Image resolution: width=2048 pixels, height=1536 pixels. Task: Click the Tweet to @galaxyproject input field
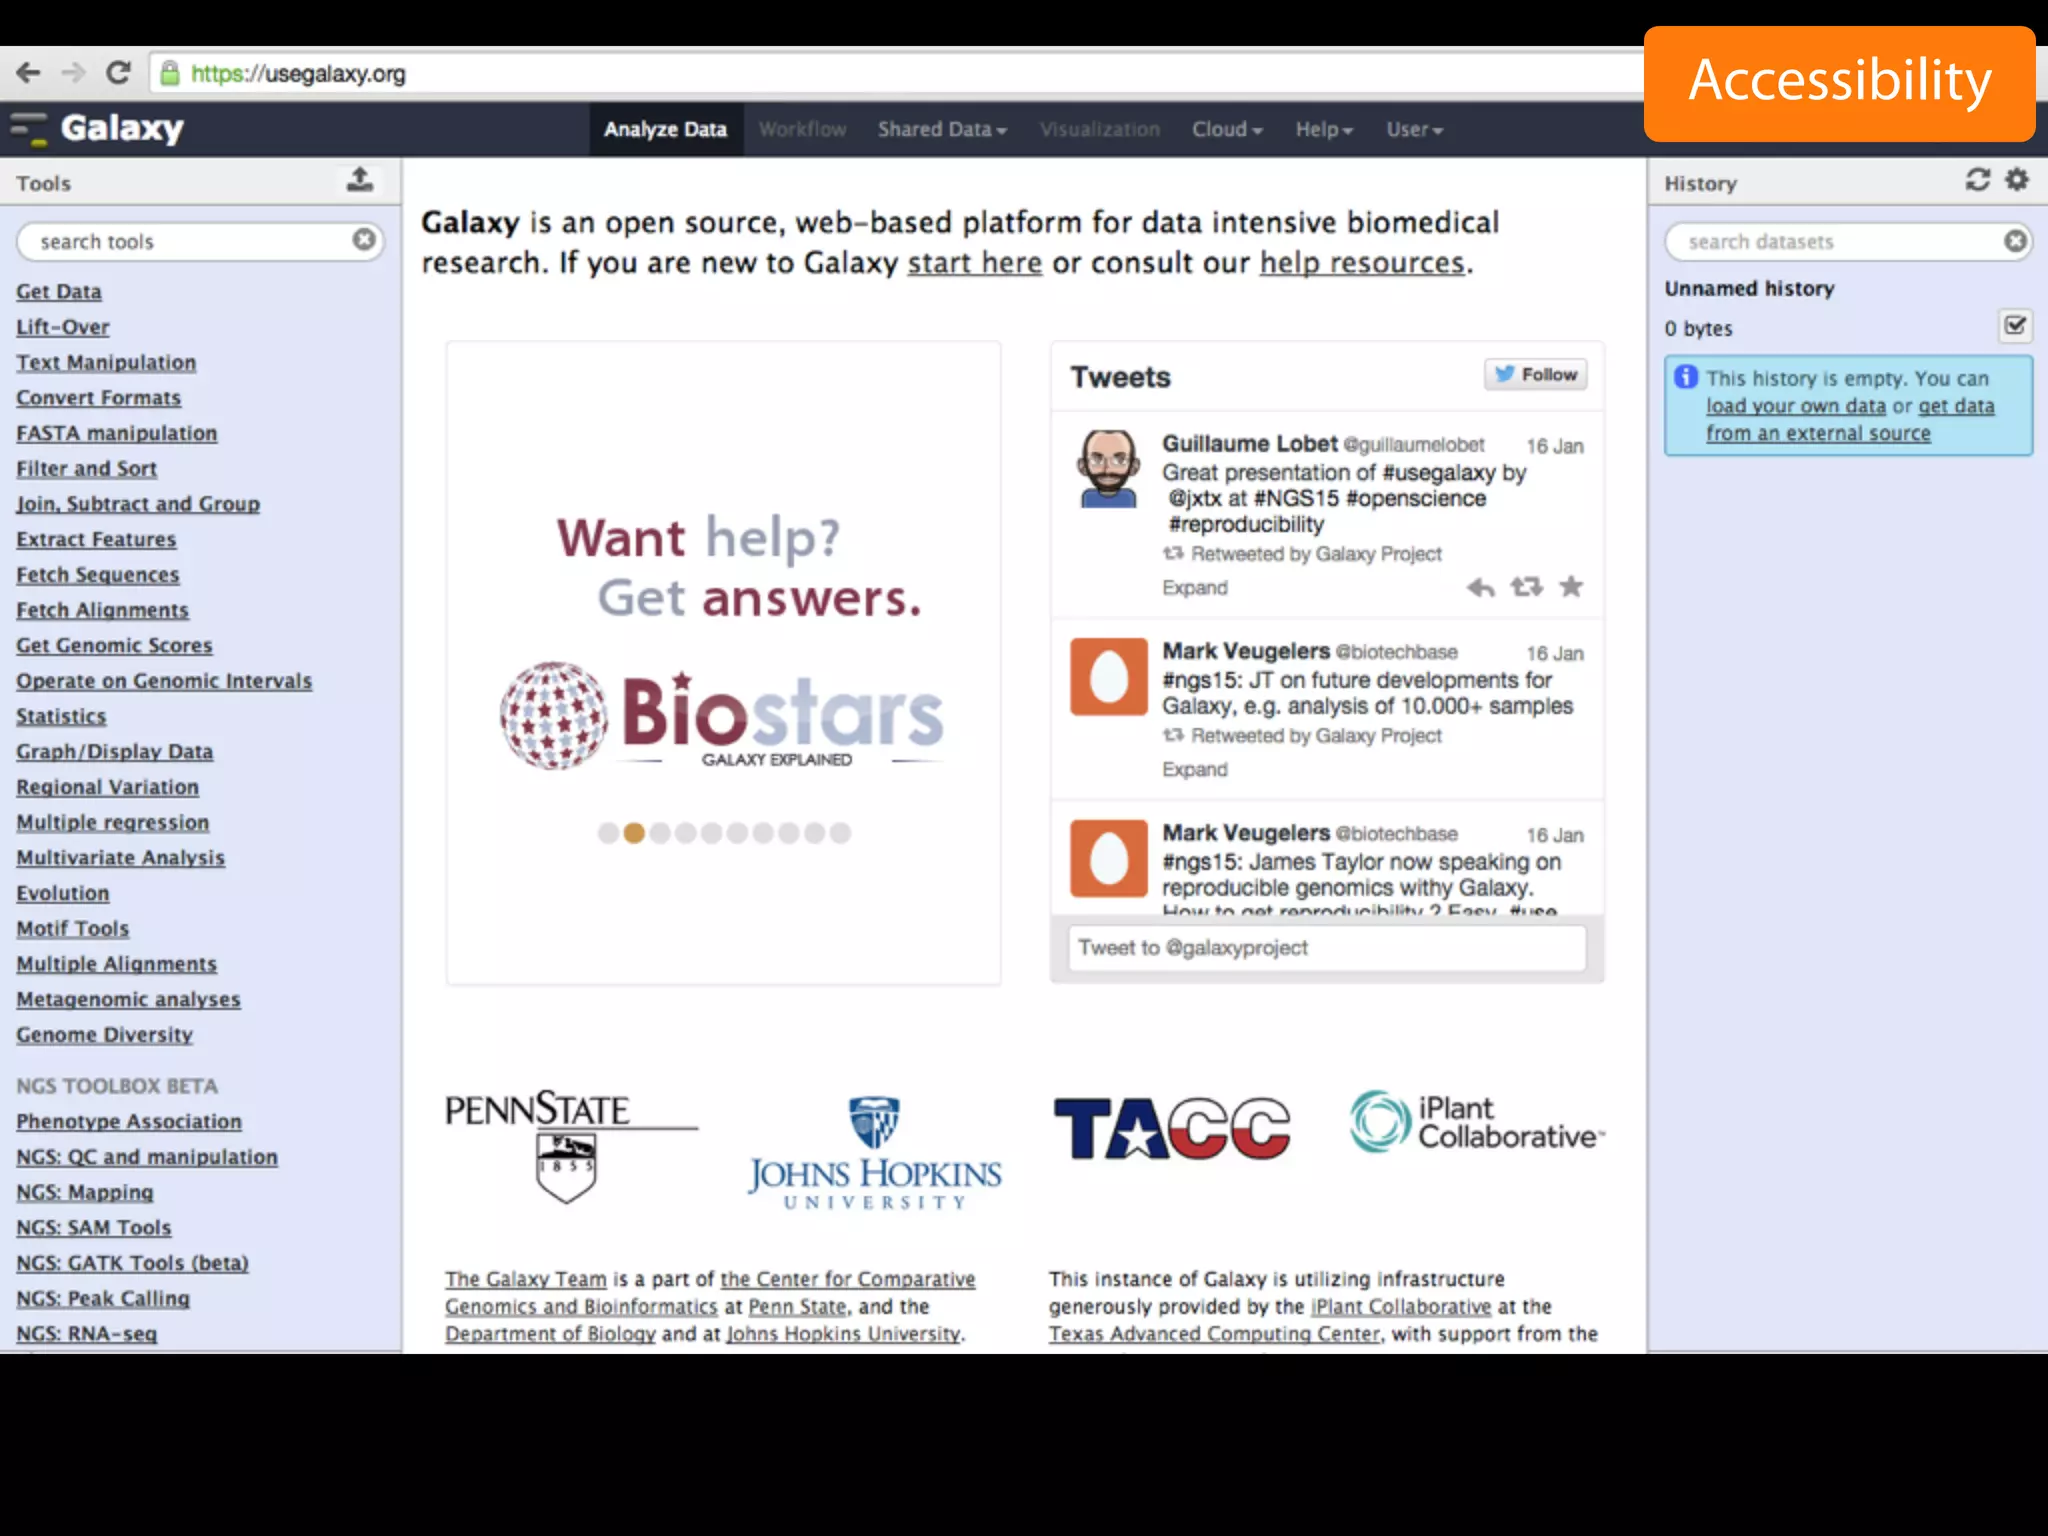pos(1326,948)
